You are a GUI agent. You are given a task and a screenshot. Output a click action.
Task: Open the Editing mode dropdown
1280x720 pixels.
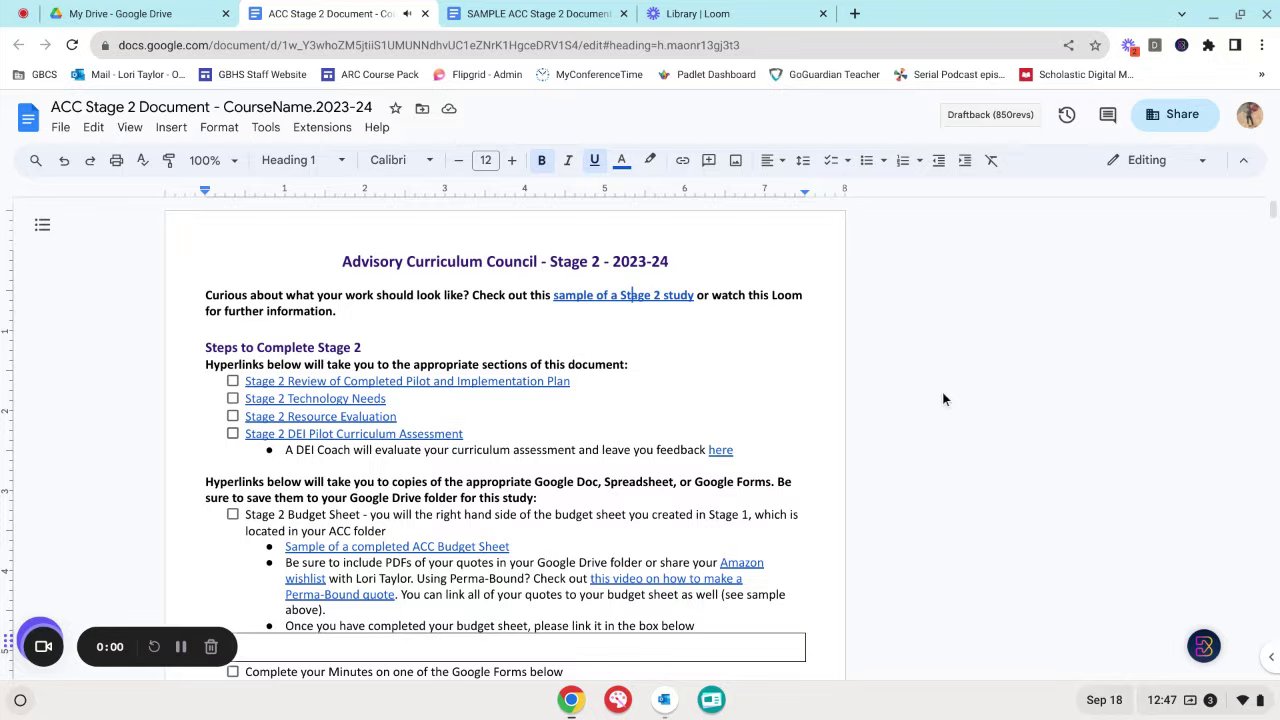(1157, 160)
